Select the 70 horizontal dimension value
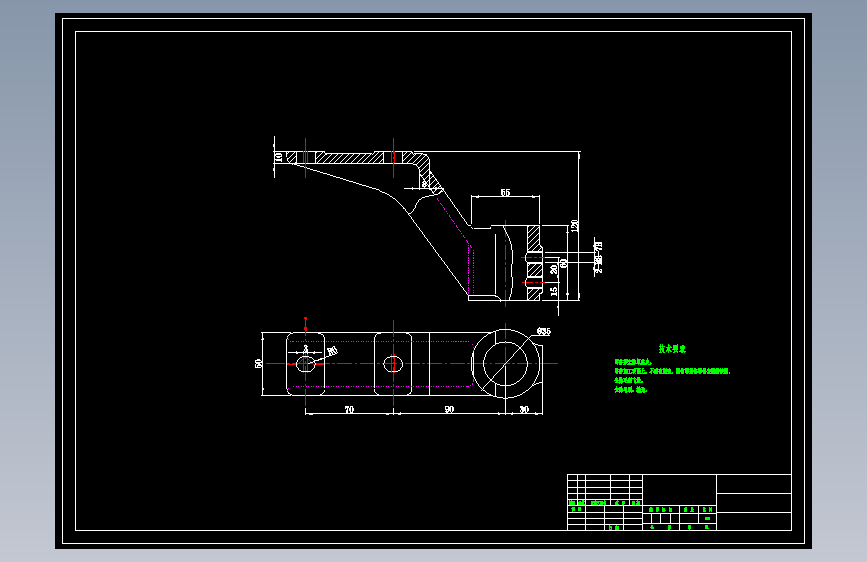The height and width of the screenshot is (562, 867). pos(349,409)
